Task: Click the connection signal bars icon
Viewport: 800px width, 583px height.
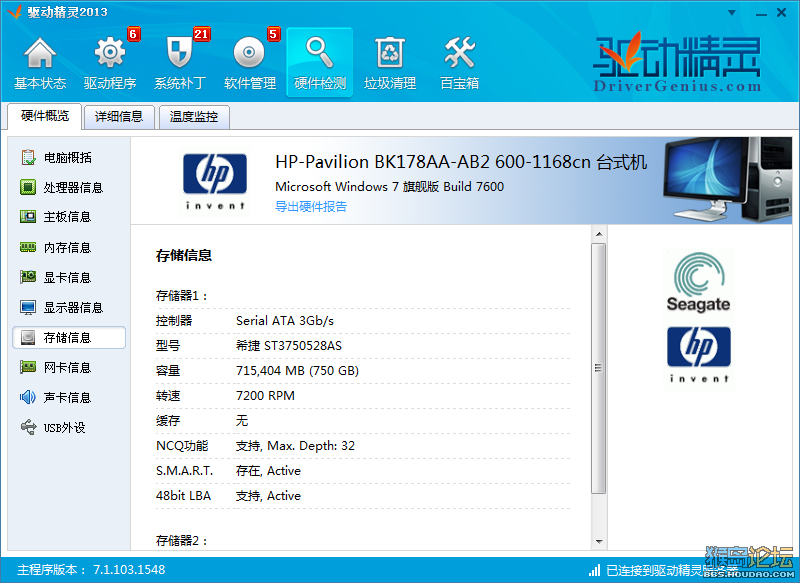Action: [x=594, y=570]
